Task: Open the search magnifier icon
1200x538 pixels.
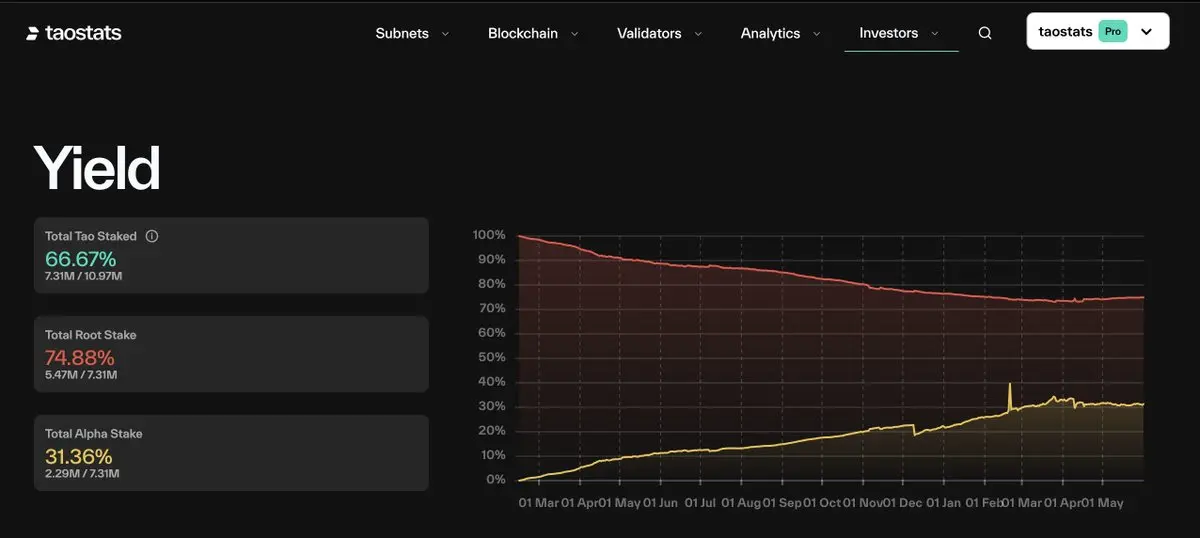Action: (x=985, y=33)
